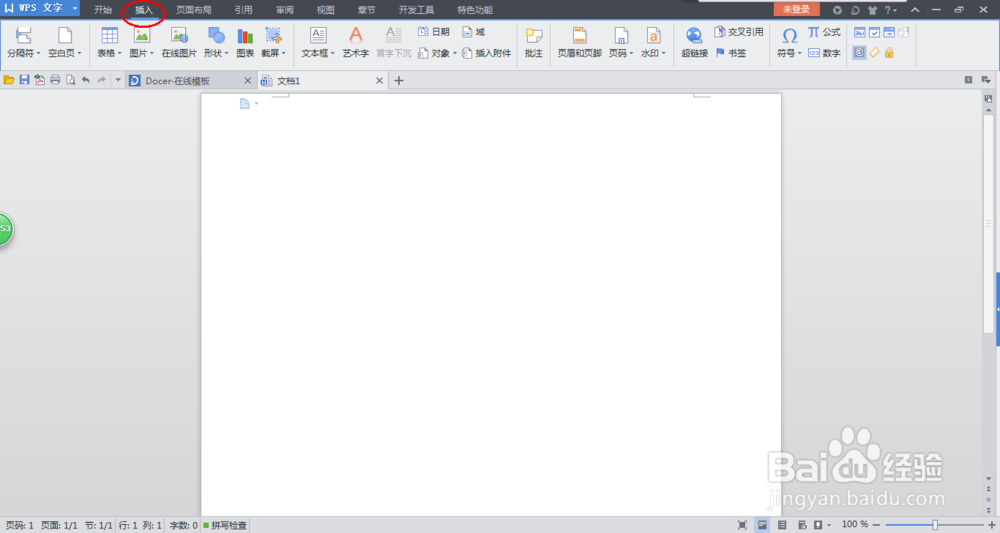Insert a chart with 图表
The width and height of the screenshot is (1000, 533).
pyautogui.click(x=246, y=43)
